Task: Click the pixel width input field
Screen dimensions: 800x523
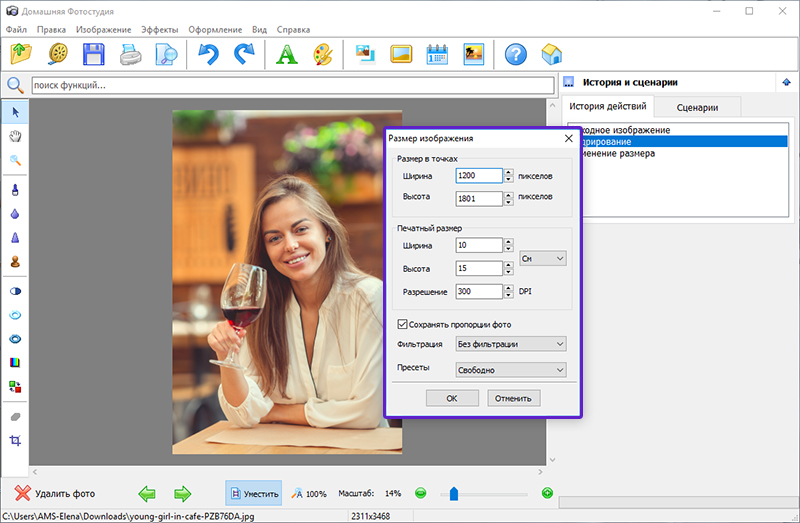Action: click(x=479, y=176)
